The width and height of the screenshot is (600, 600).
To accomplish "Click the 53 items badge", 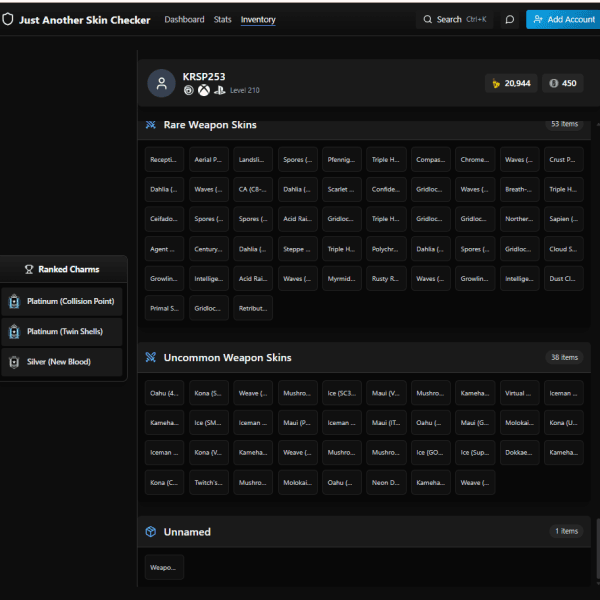I will click(x=564, y=124).
